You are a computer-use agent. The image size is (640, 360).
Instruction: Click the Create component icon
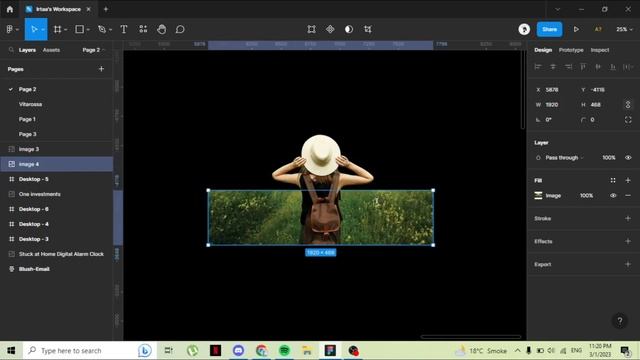point(330,29)
